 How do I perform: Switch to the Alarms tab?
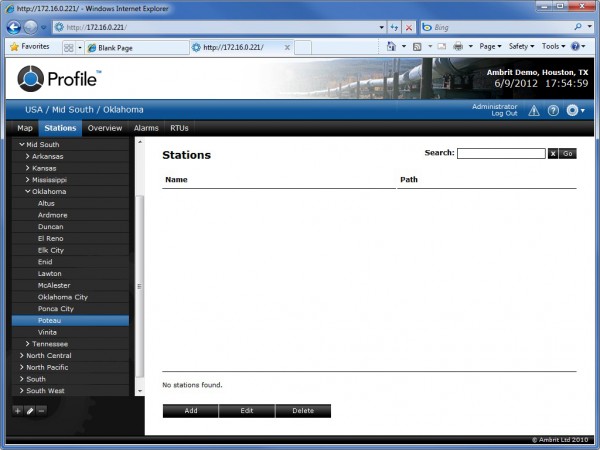coord(146,128)
